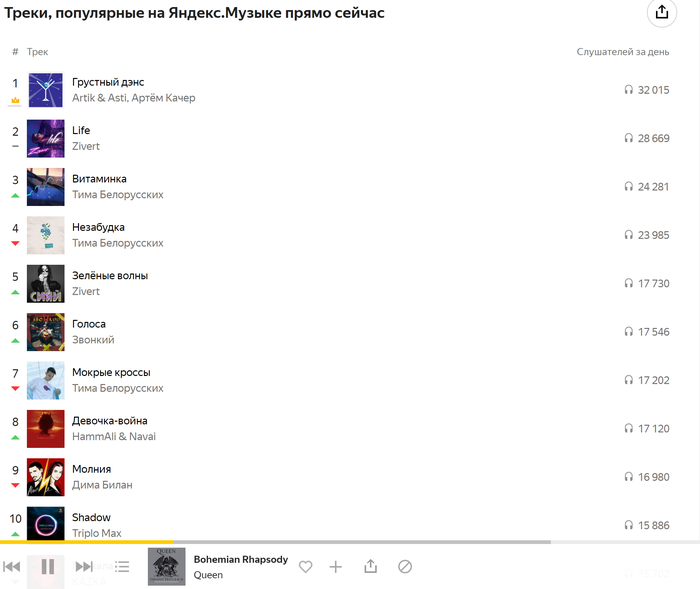The height and width of the screenshot is (589, 700).
Task: Open the track title Незабудка
Action: (x=98, y=227)
